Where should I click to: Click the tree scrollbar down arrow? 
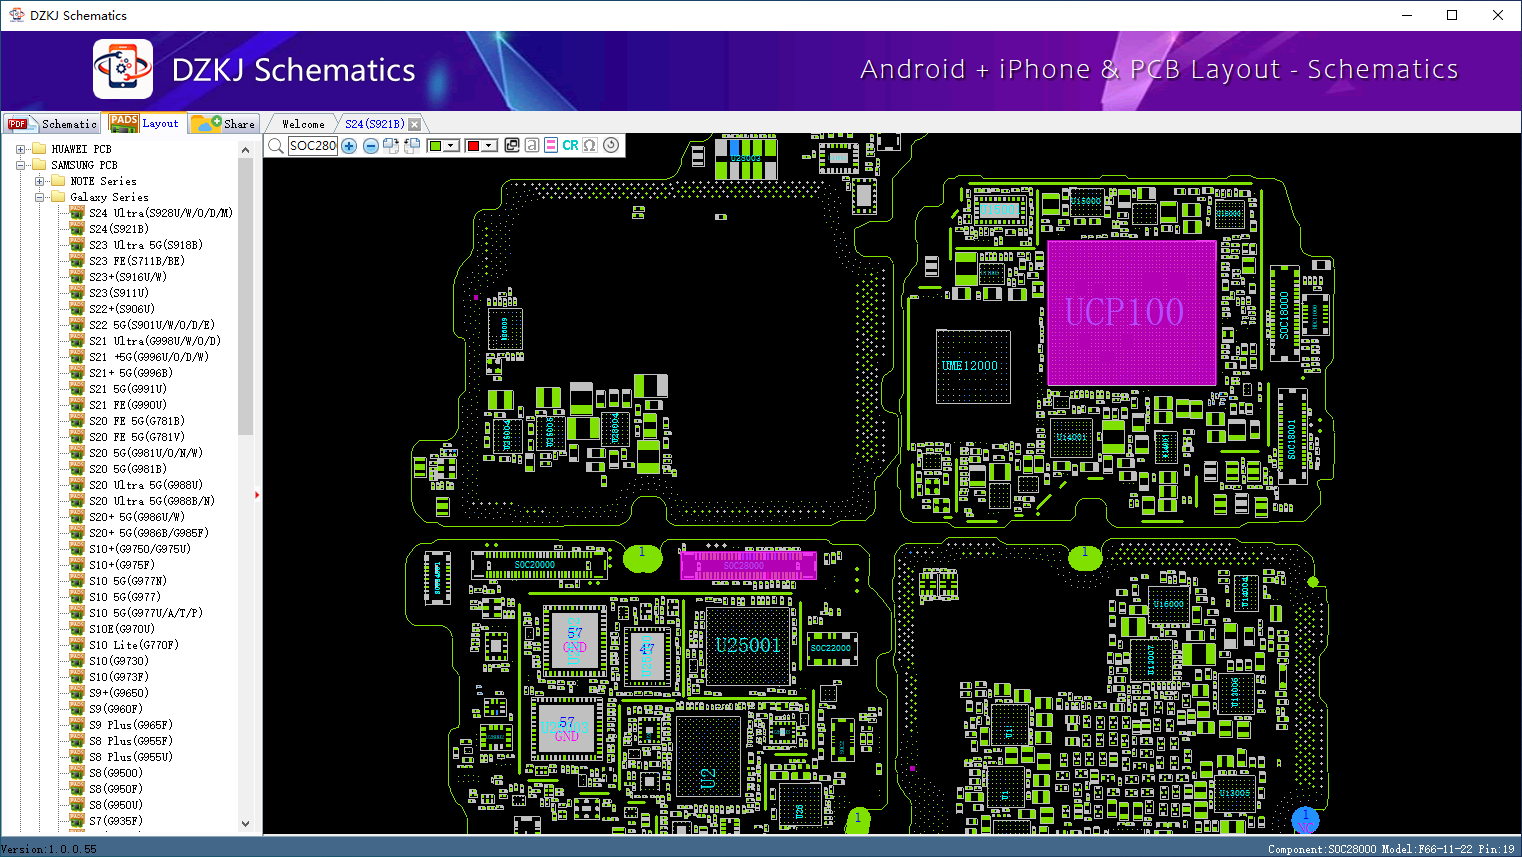246,824
